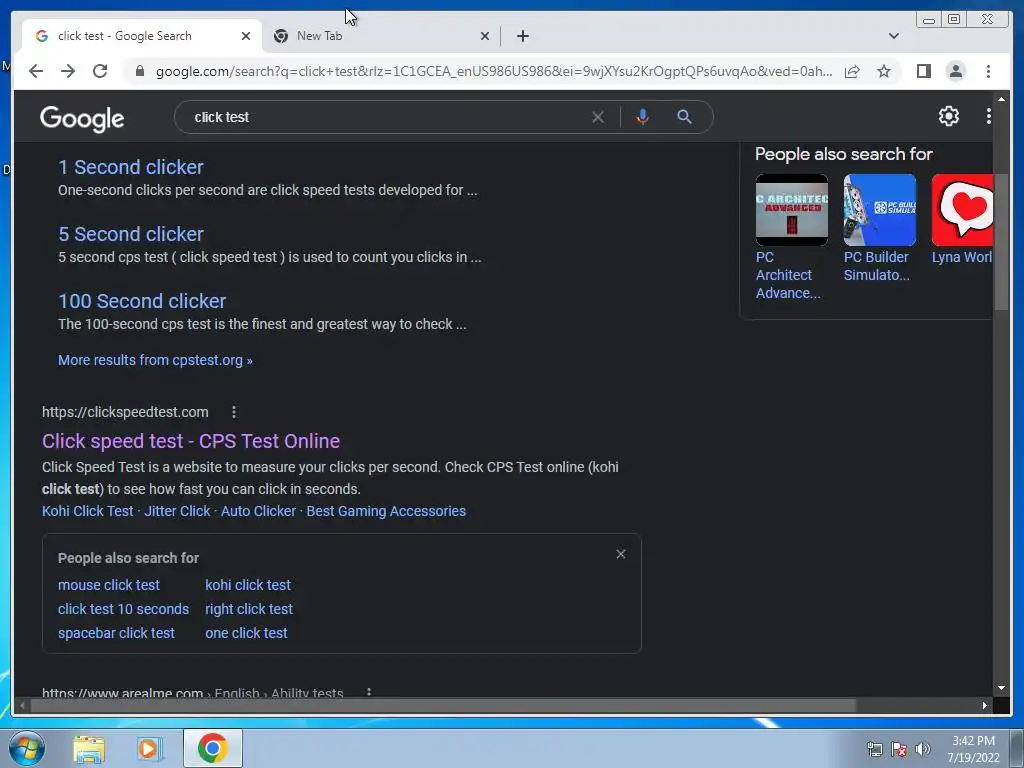
Task: Open the Jitter Click sitelink
Action: [177, 511]
